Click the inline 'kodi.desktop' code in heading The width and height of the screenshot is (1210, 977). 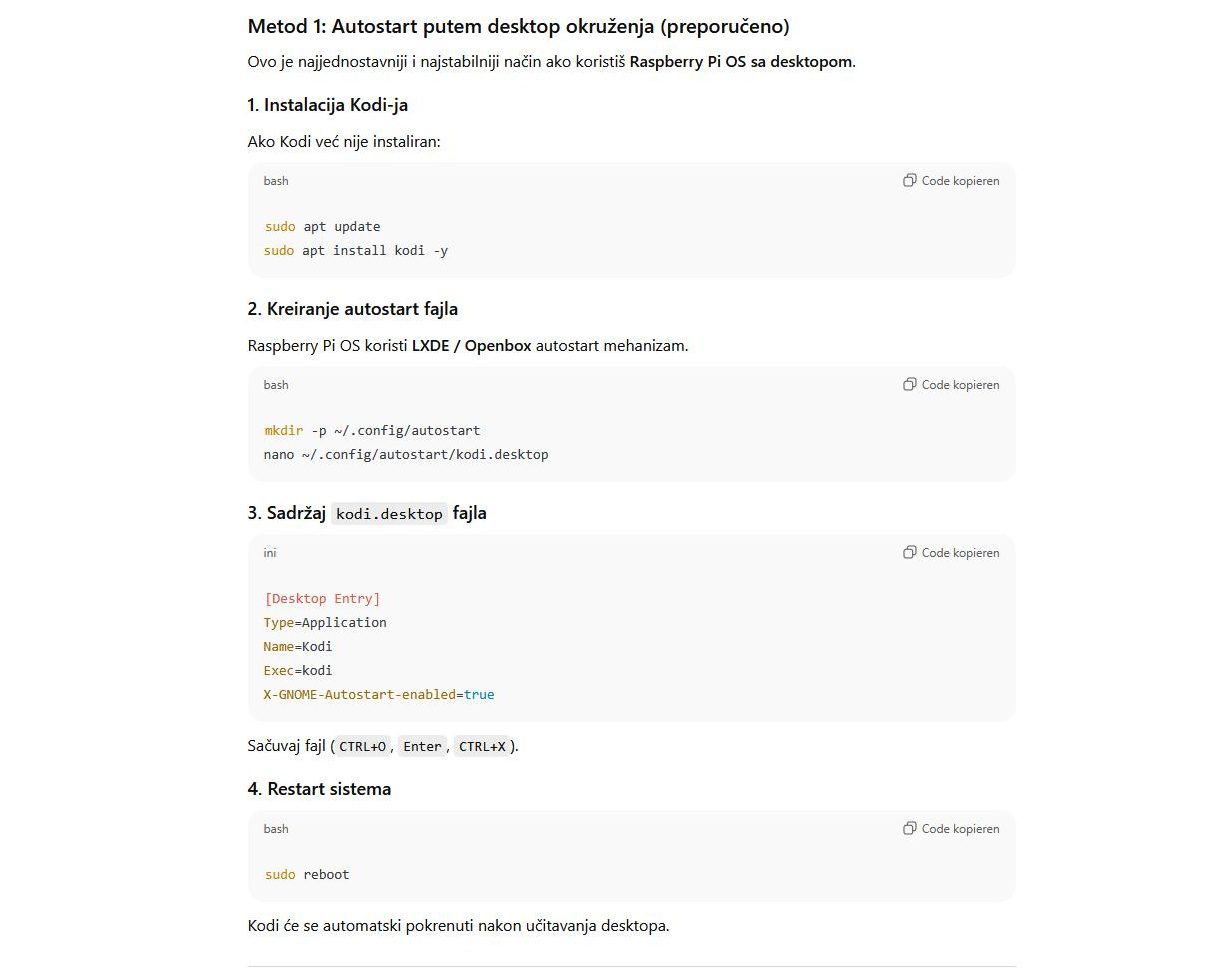tap(389, 514)
